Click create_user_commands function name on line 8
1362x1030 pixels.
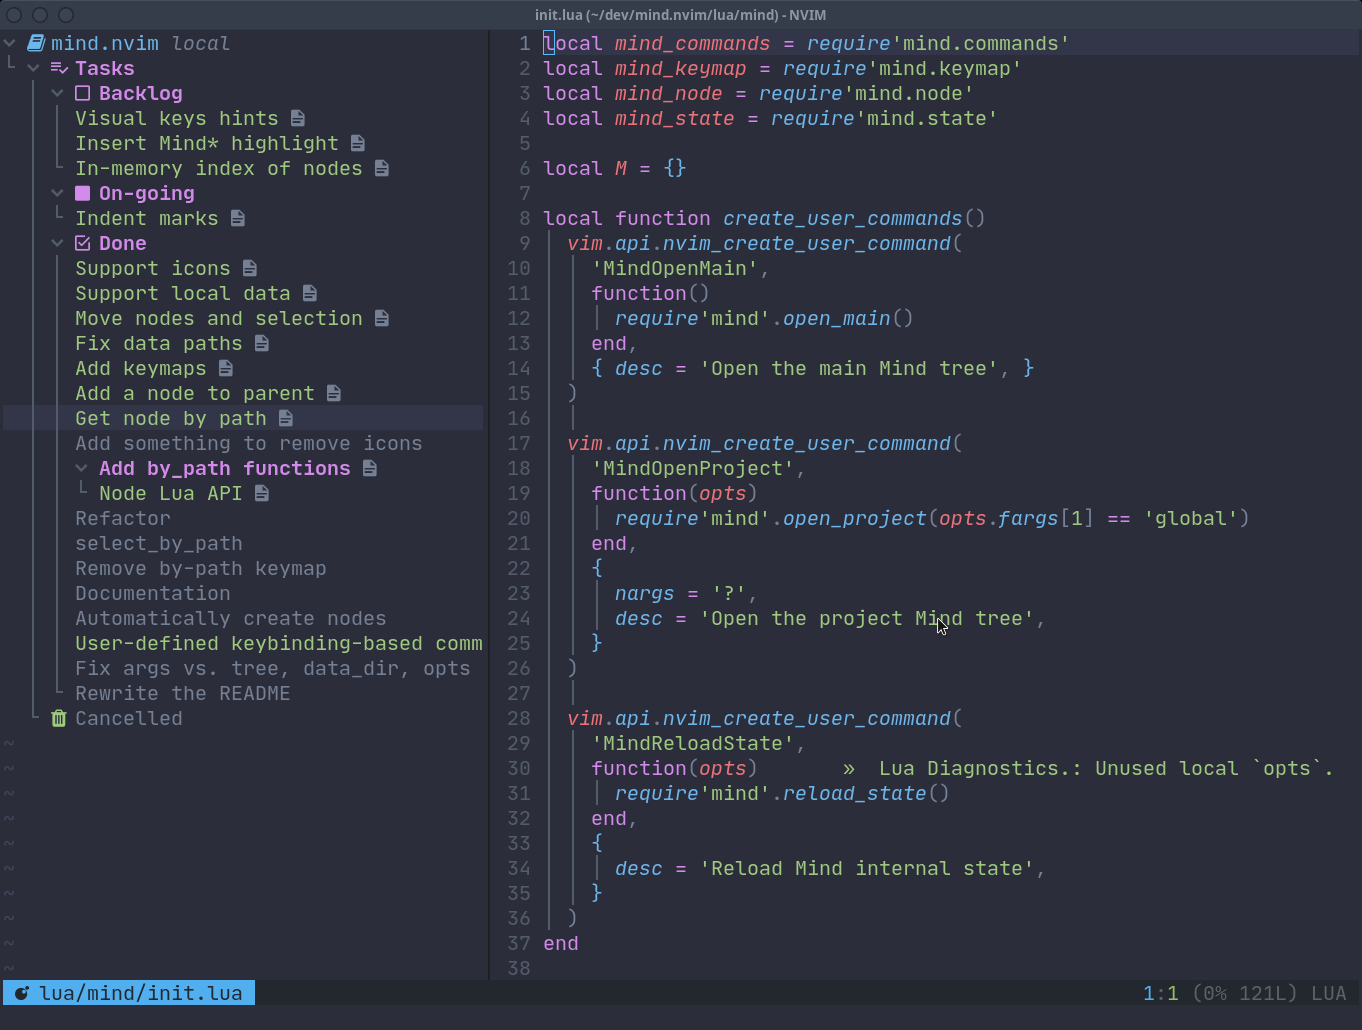(843, 218)
